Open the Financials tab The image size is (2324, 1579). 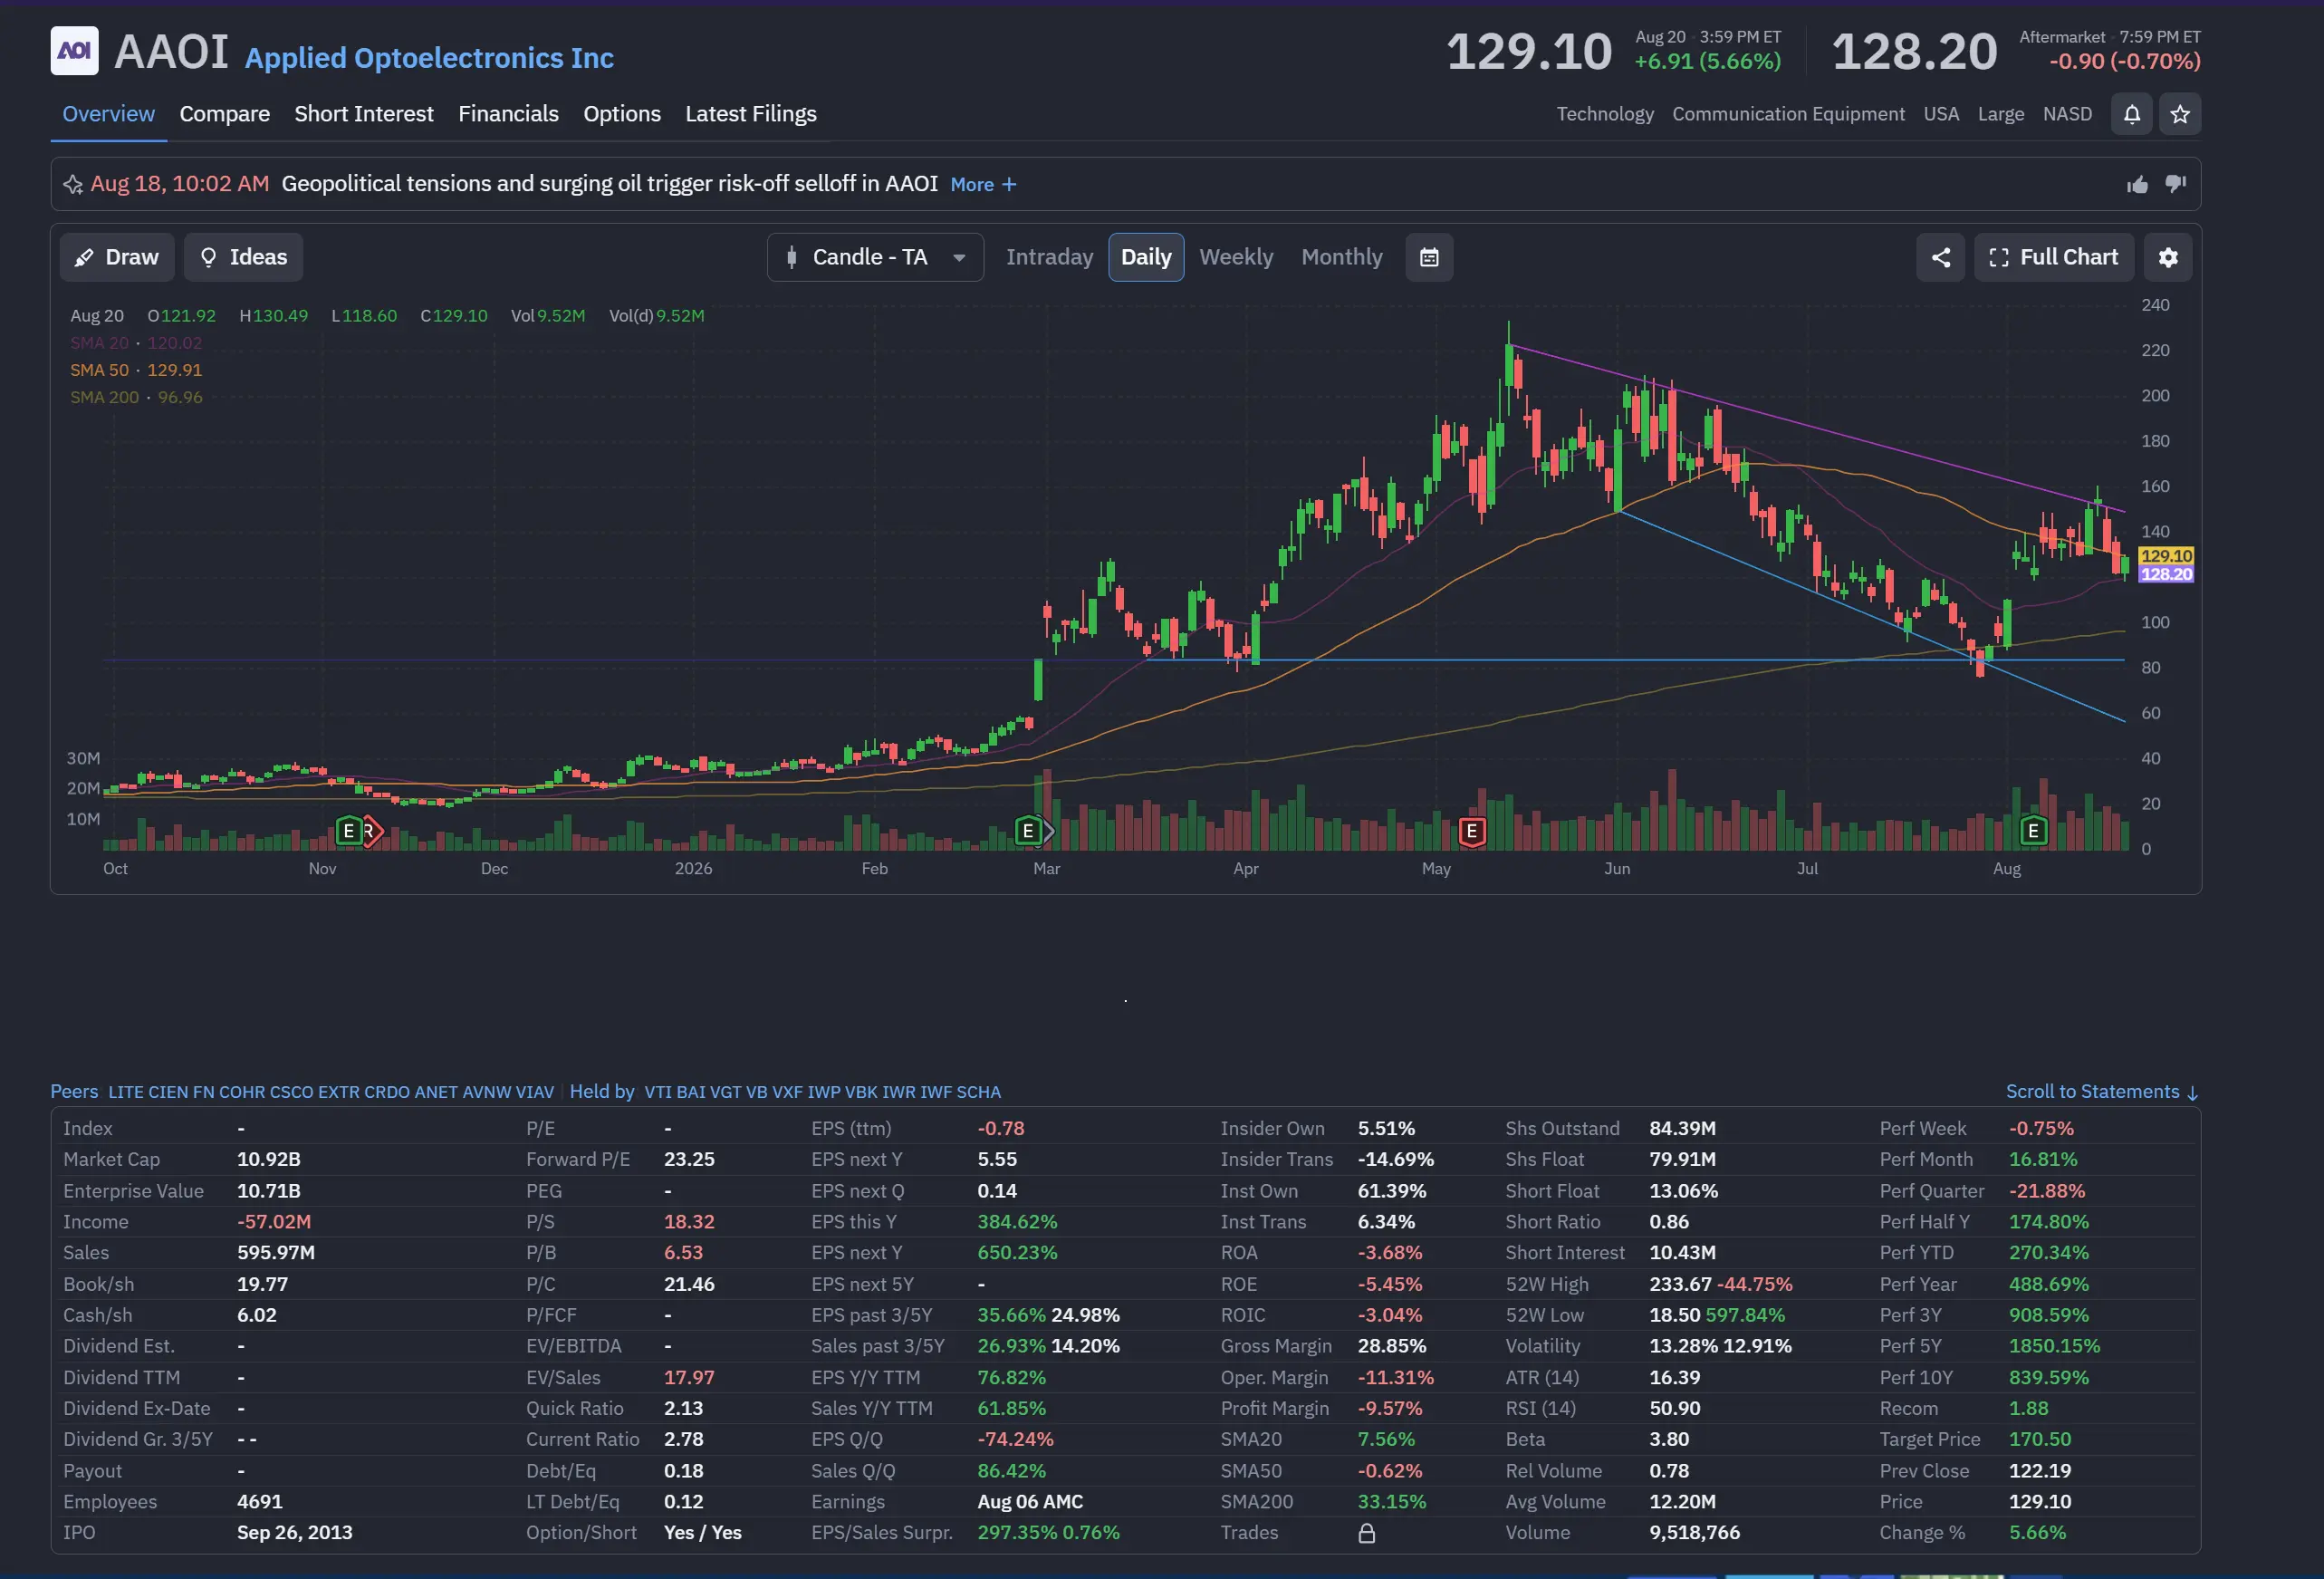pos(508,114)
